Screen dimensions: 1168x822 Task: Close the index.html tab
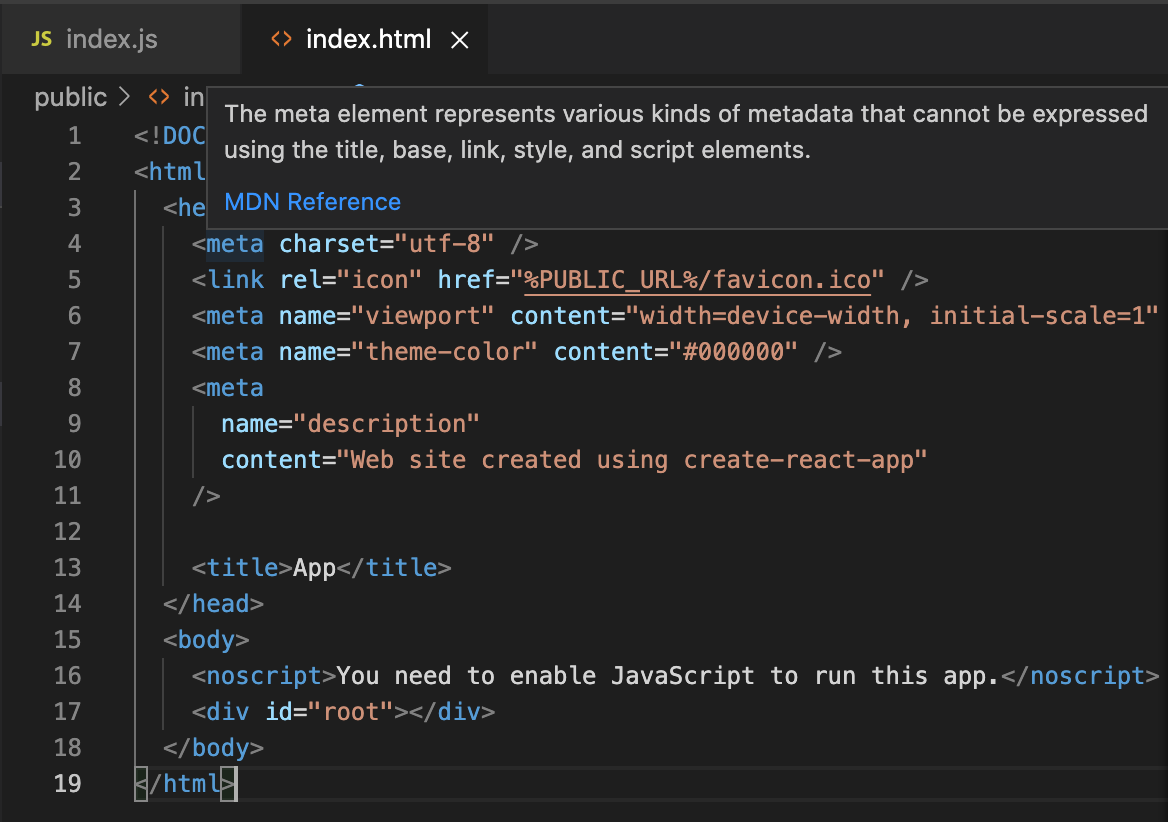[x=460, y=40]
